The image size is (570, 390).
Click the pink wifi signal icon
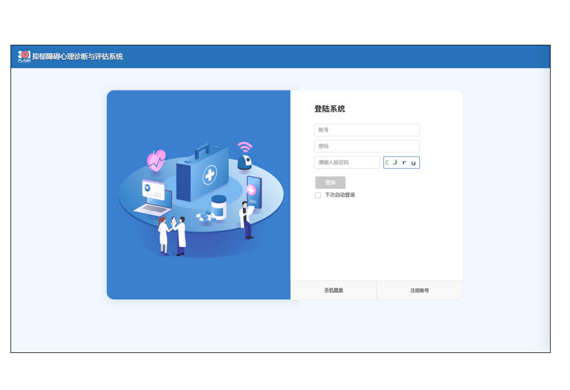pos(245,147)
